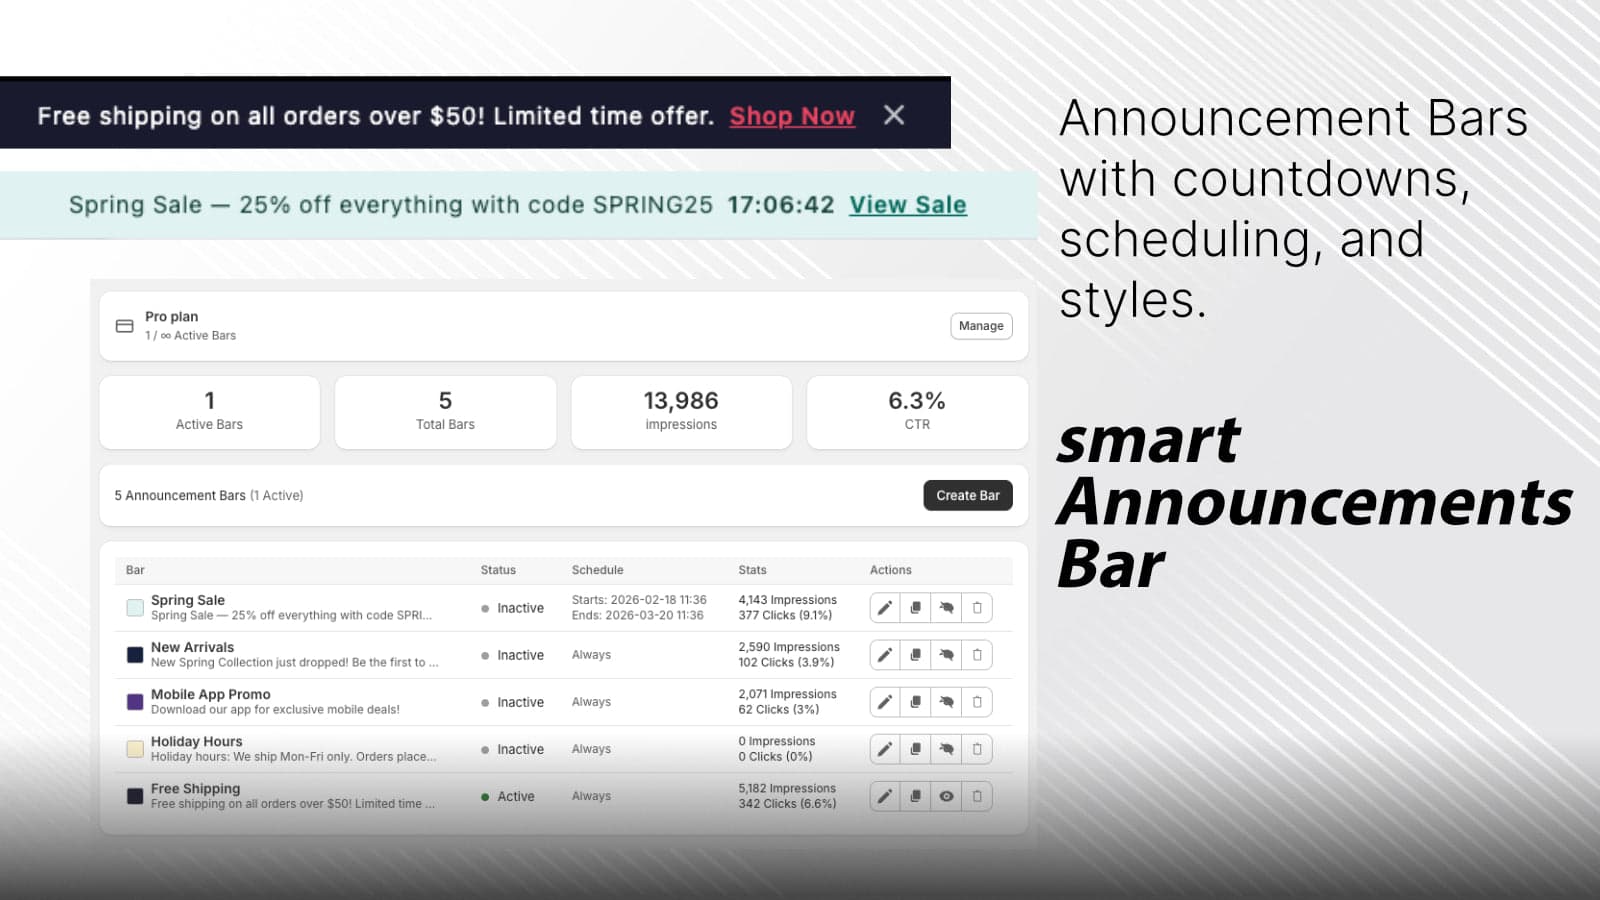Viewport: 1600px width, 900px height.
Task: Click the 5,182 Impressions stat
Action: [x=787, y=788]
